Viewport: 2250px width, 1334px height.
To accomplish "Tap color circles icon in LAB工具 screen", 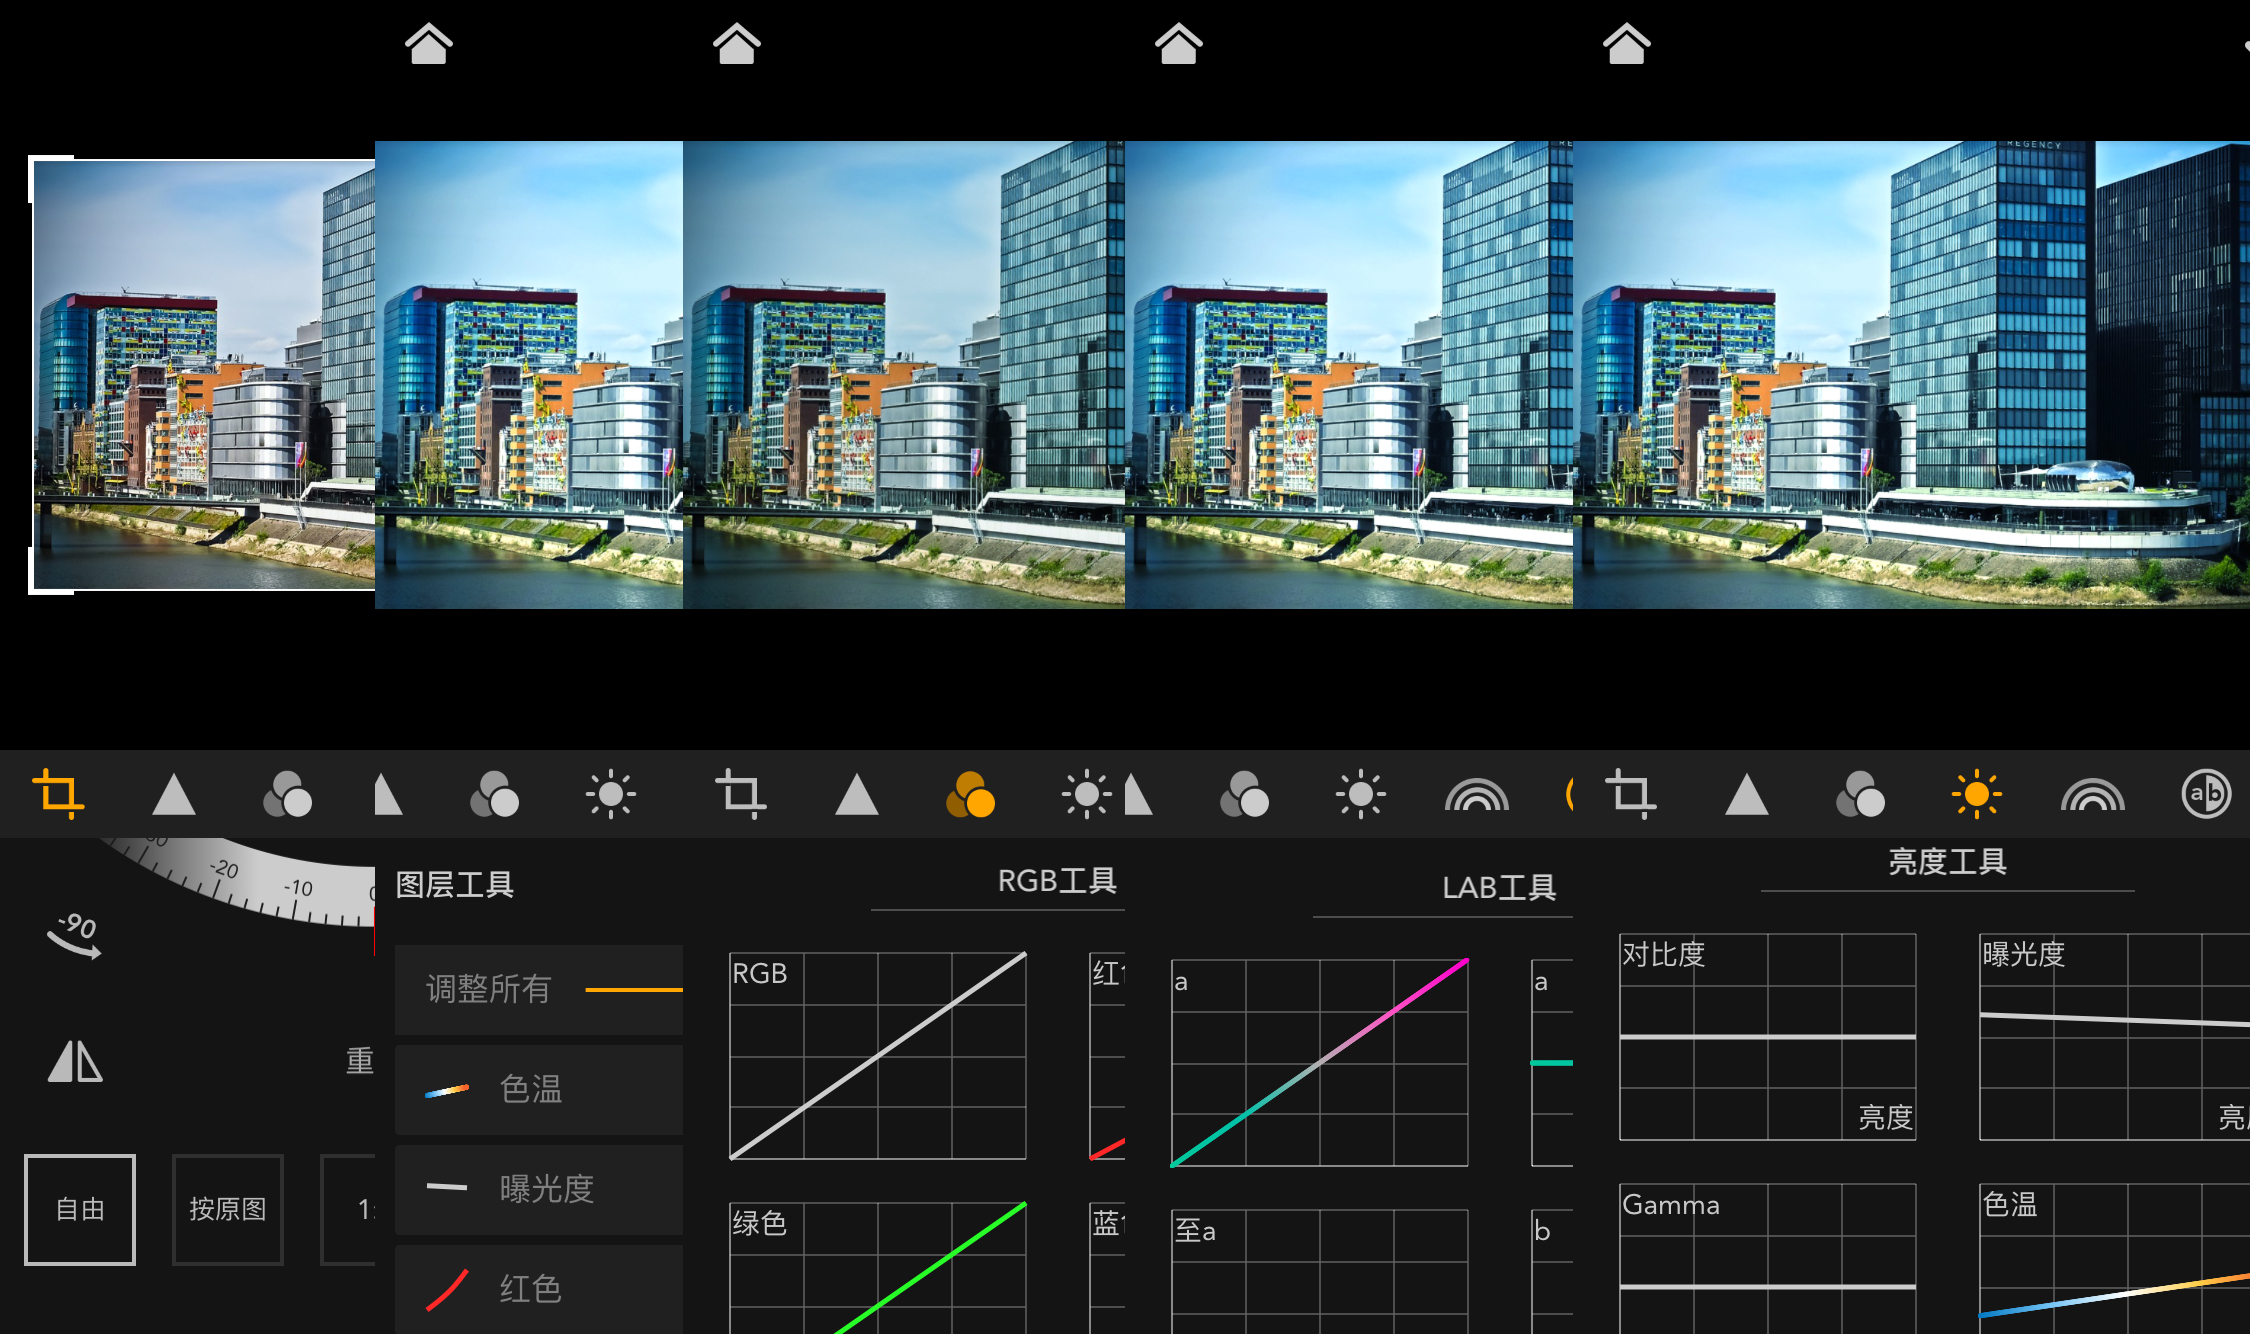I will point(1244,795).
